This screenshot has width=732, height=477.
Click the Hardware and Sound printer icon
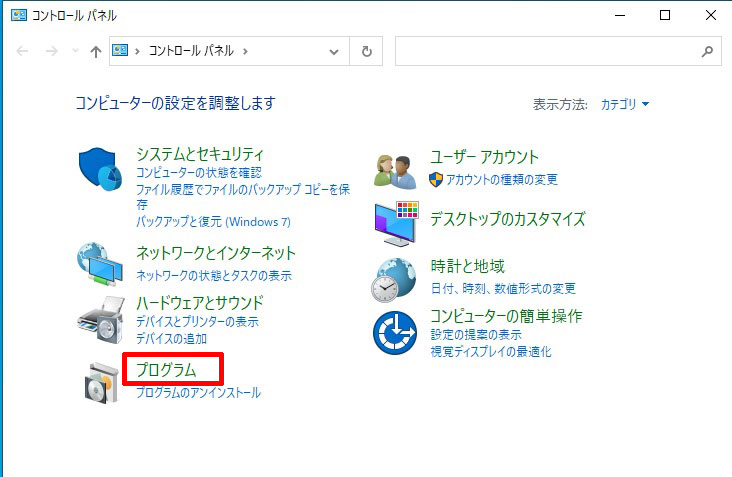[100, 320]
